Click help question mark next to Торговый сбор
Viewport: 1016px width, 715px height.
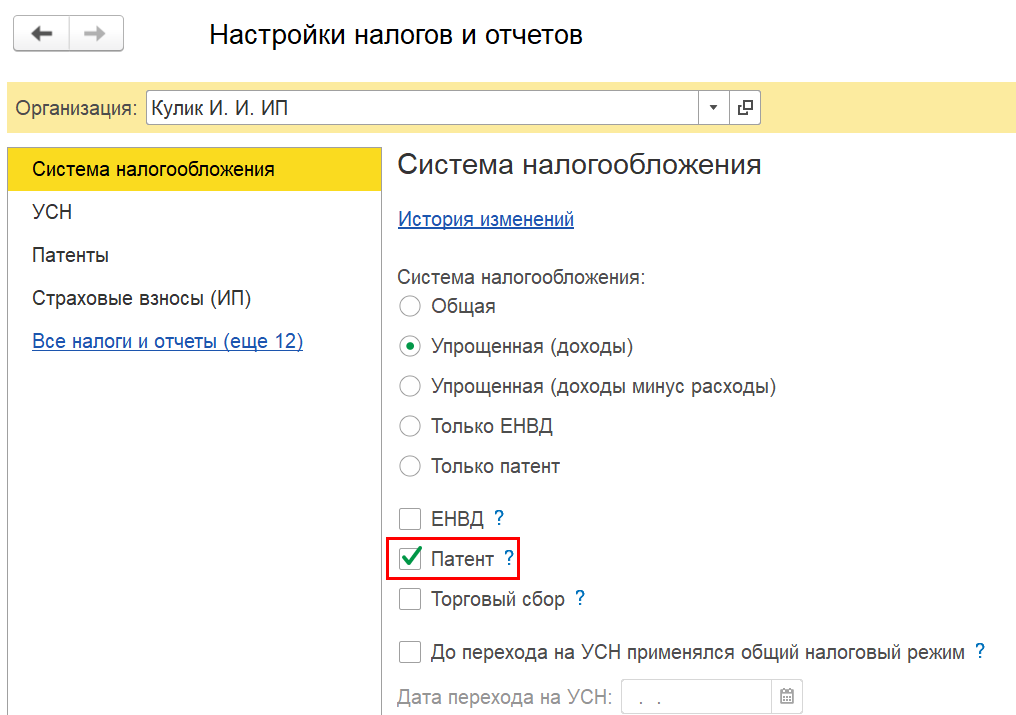coord(580,598)
